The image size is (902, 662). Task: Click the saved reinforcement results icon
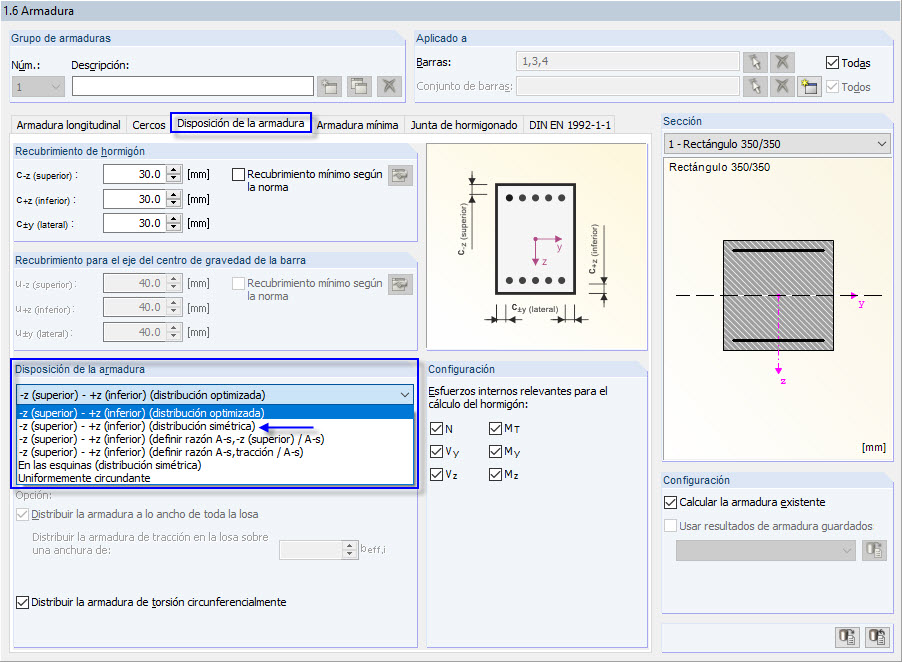pyautogui.click(x=874, y=550)
